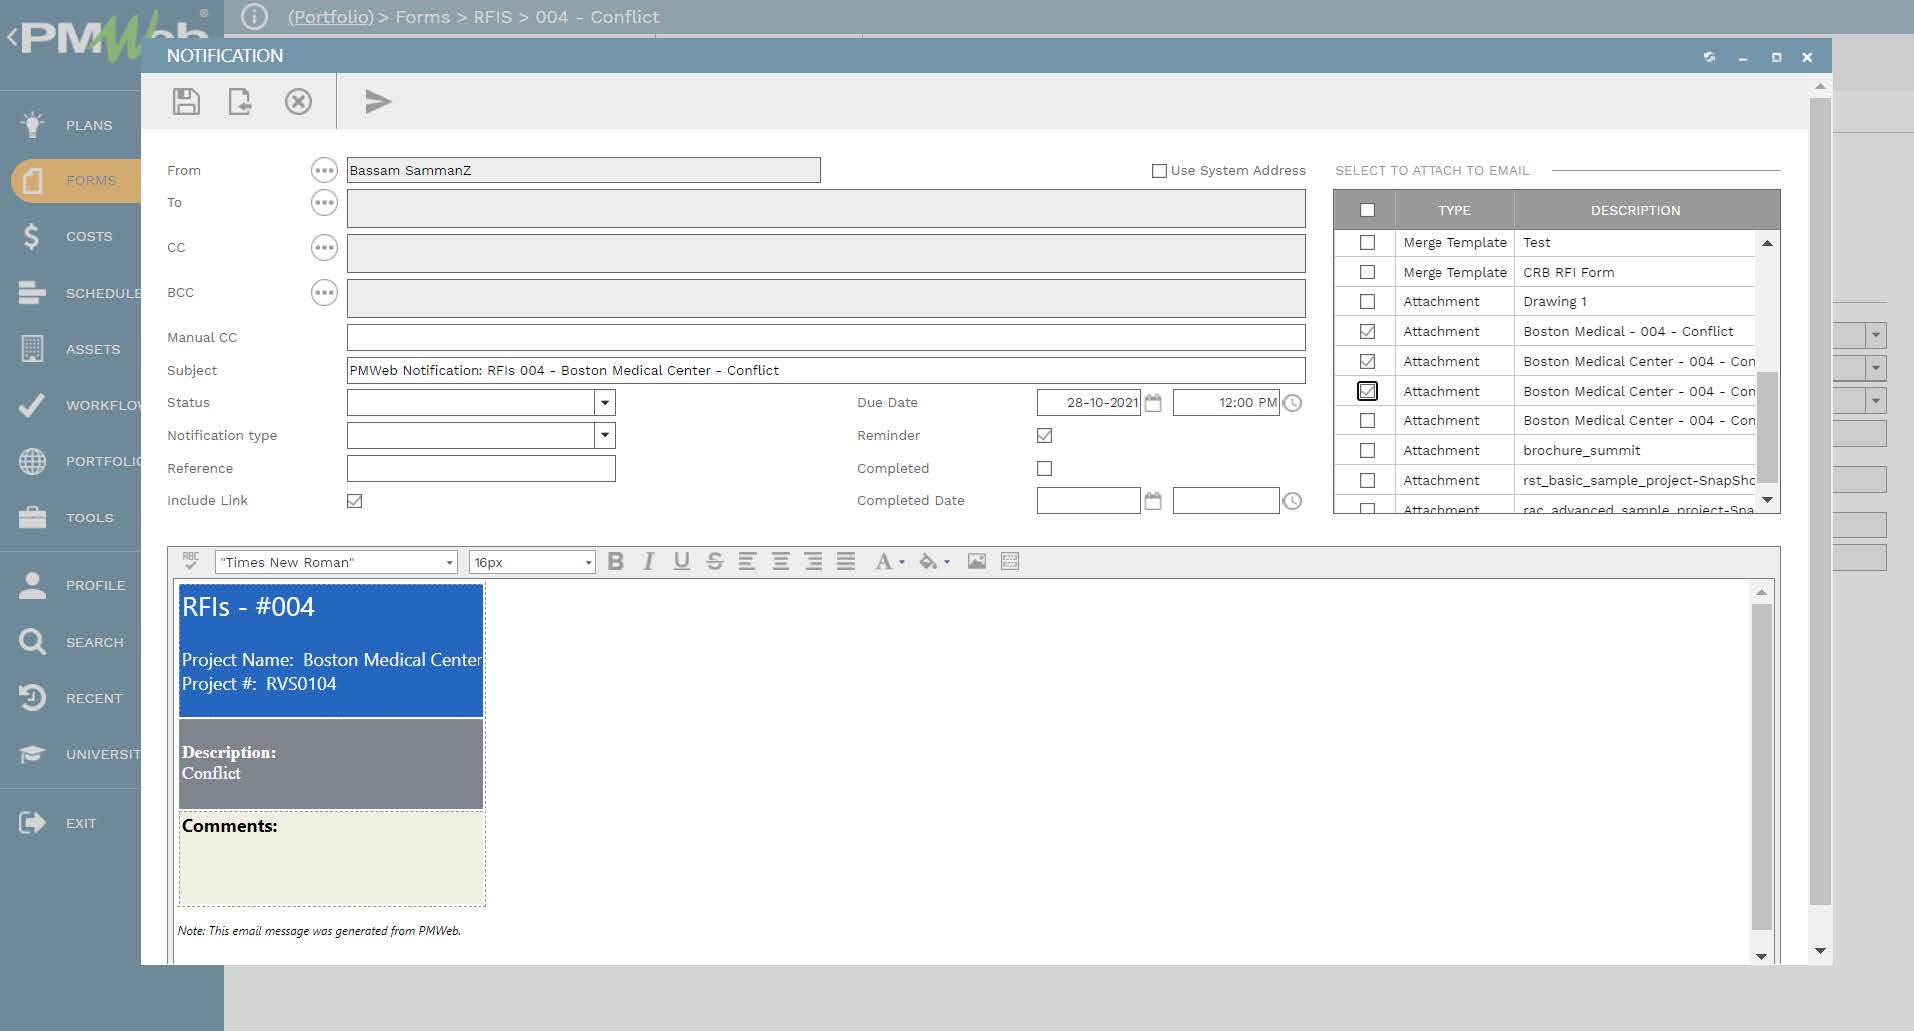The width and height of the screenshot is (1914, 1031).
Task: Click the Cancel circle-X toolbar icon
Action: pyautogui.click(x=298, y=101)
